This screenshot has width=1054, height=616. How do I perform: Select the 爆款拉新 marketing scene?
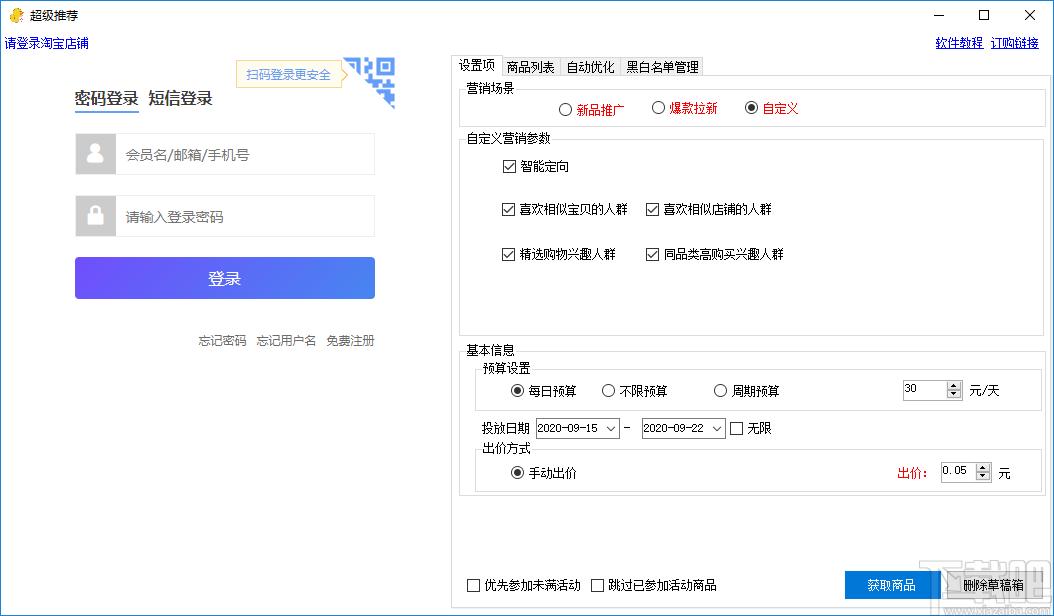coord(684,108)
